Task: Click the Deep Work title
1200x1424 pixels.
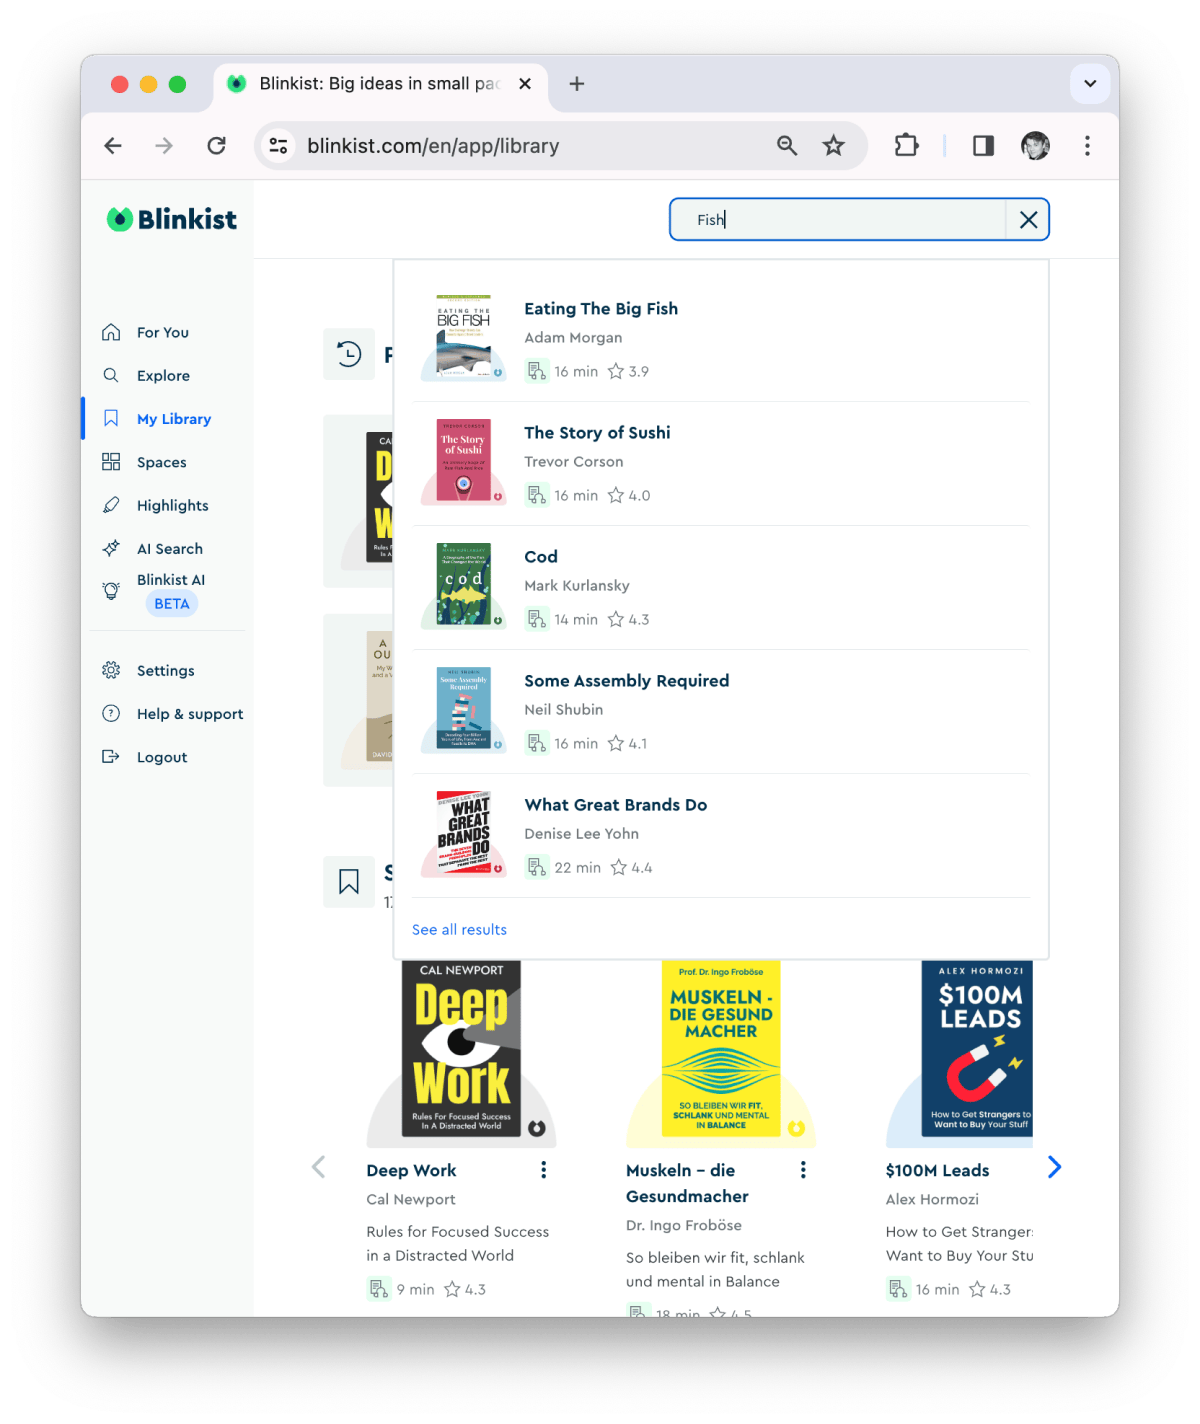Action: coord(411,1171)
